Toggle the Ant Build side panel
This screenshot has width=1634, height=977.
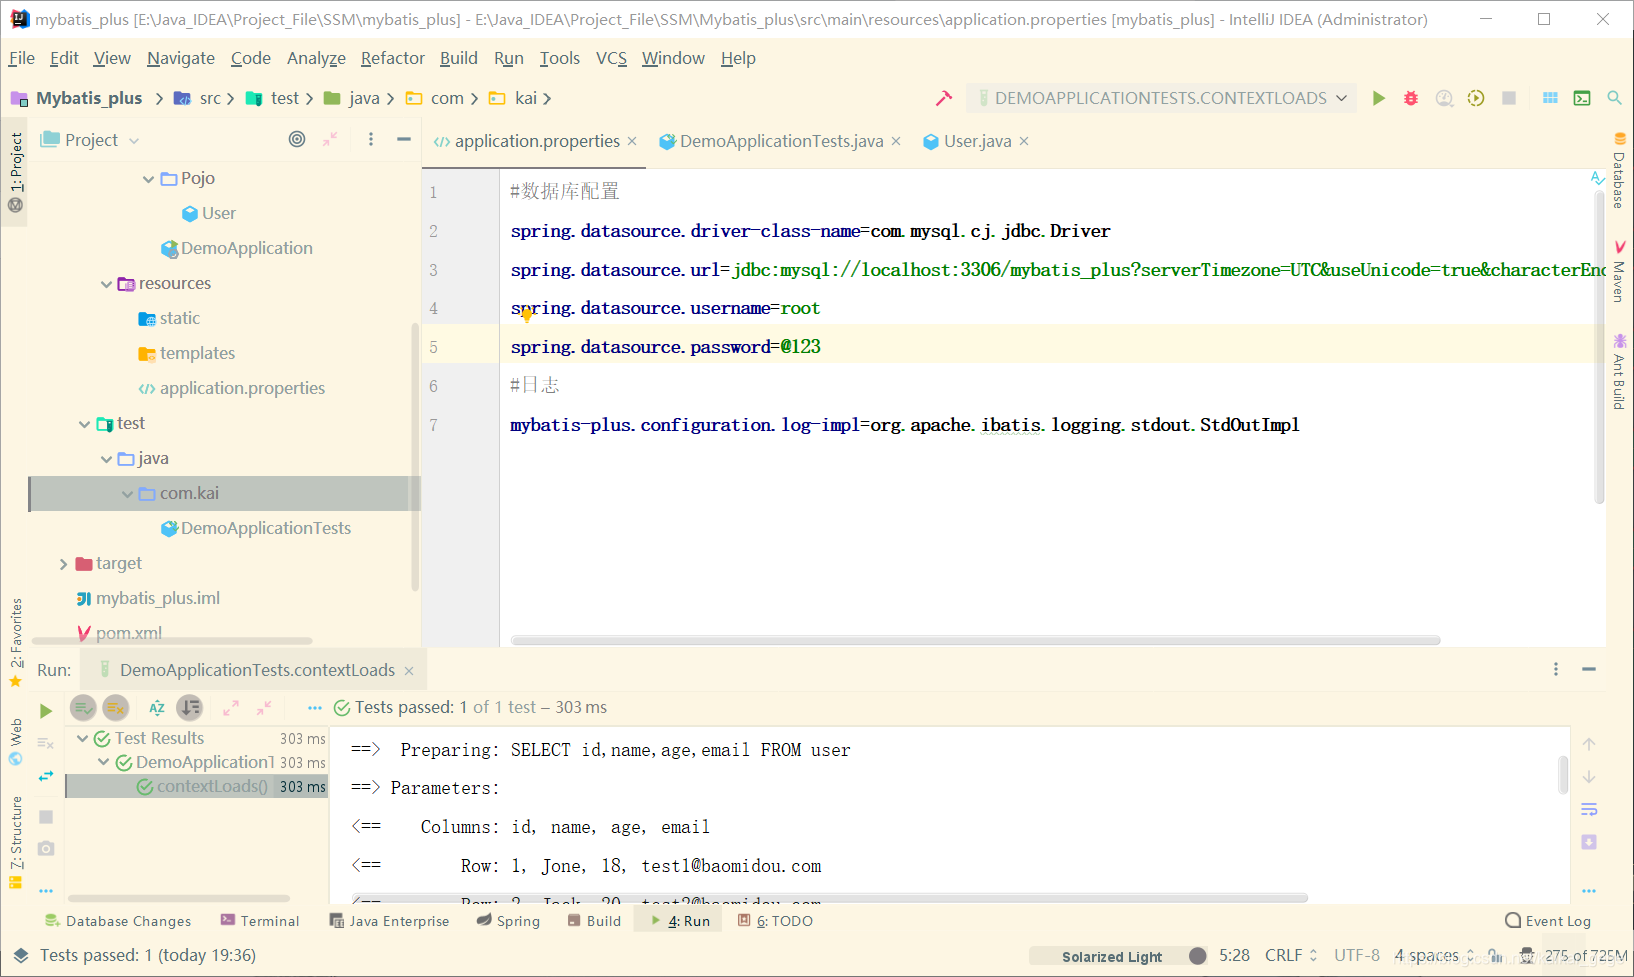pos(1619,371)
